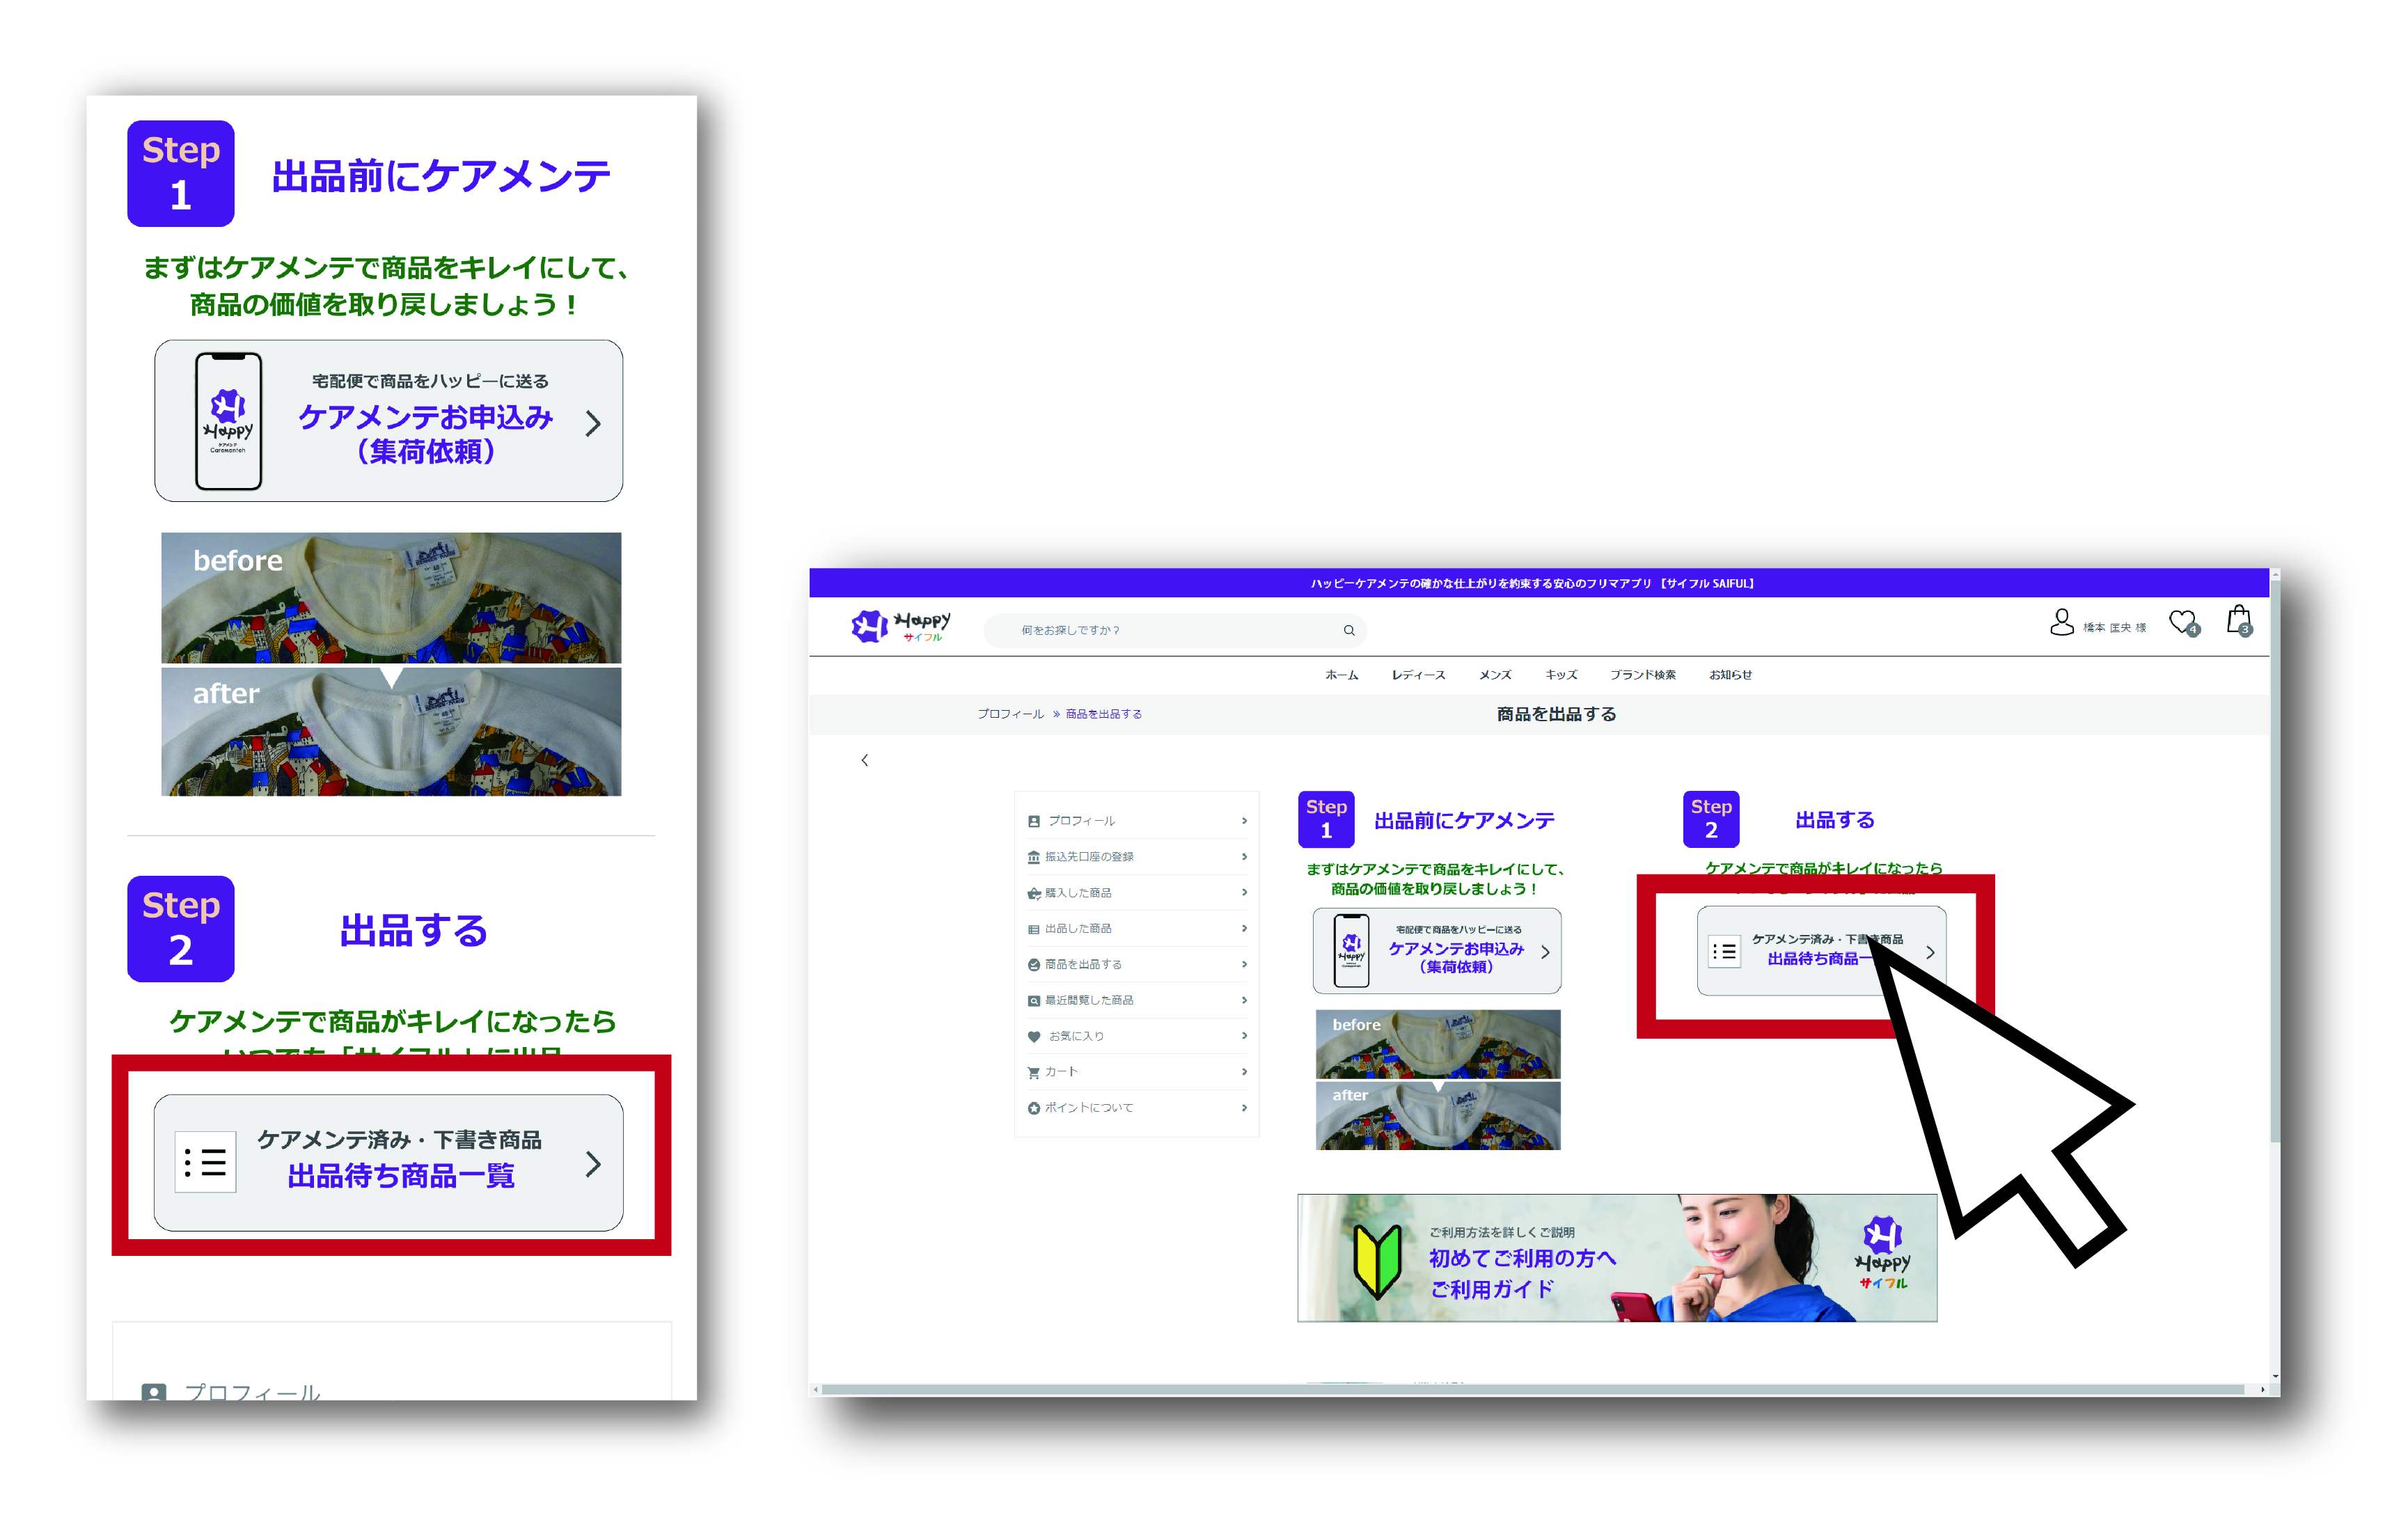Click the list icon beside 出品した商品
This screenshot has width=2408, height=1526.
pyautogui.click(x=1034, y=929)
